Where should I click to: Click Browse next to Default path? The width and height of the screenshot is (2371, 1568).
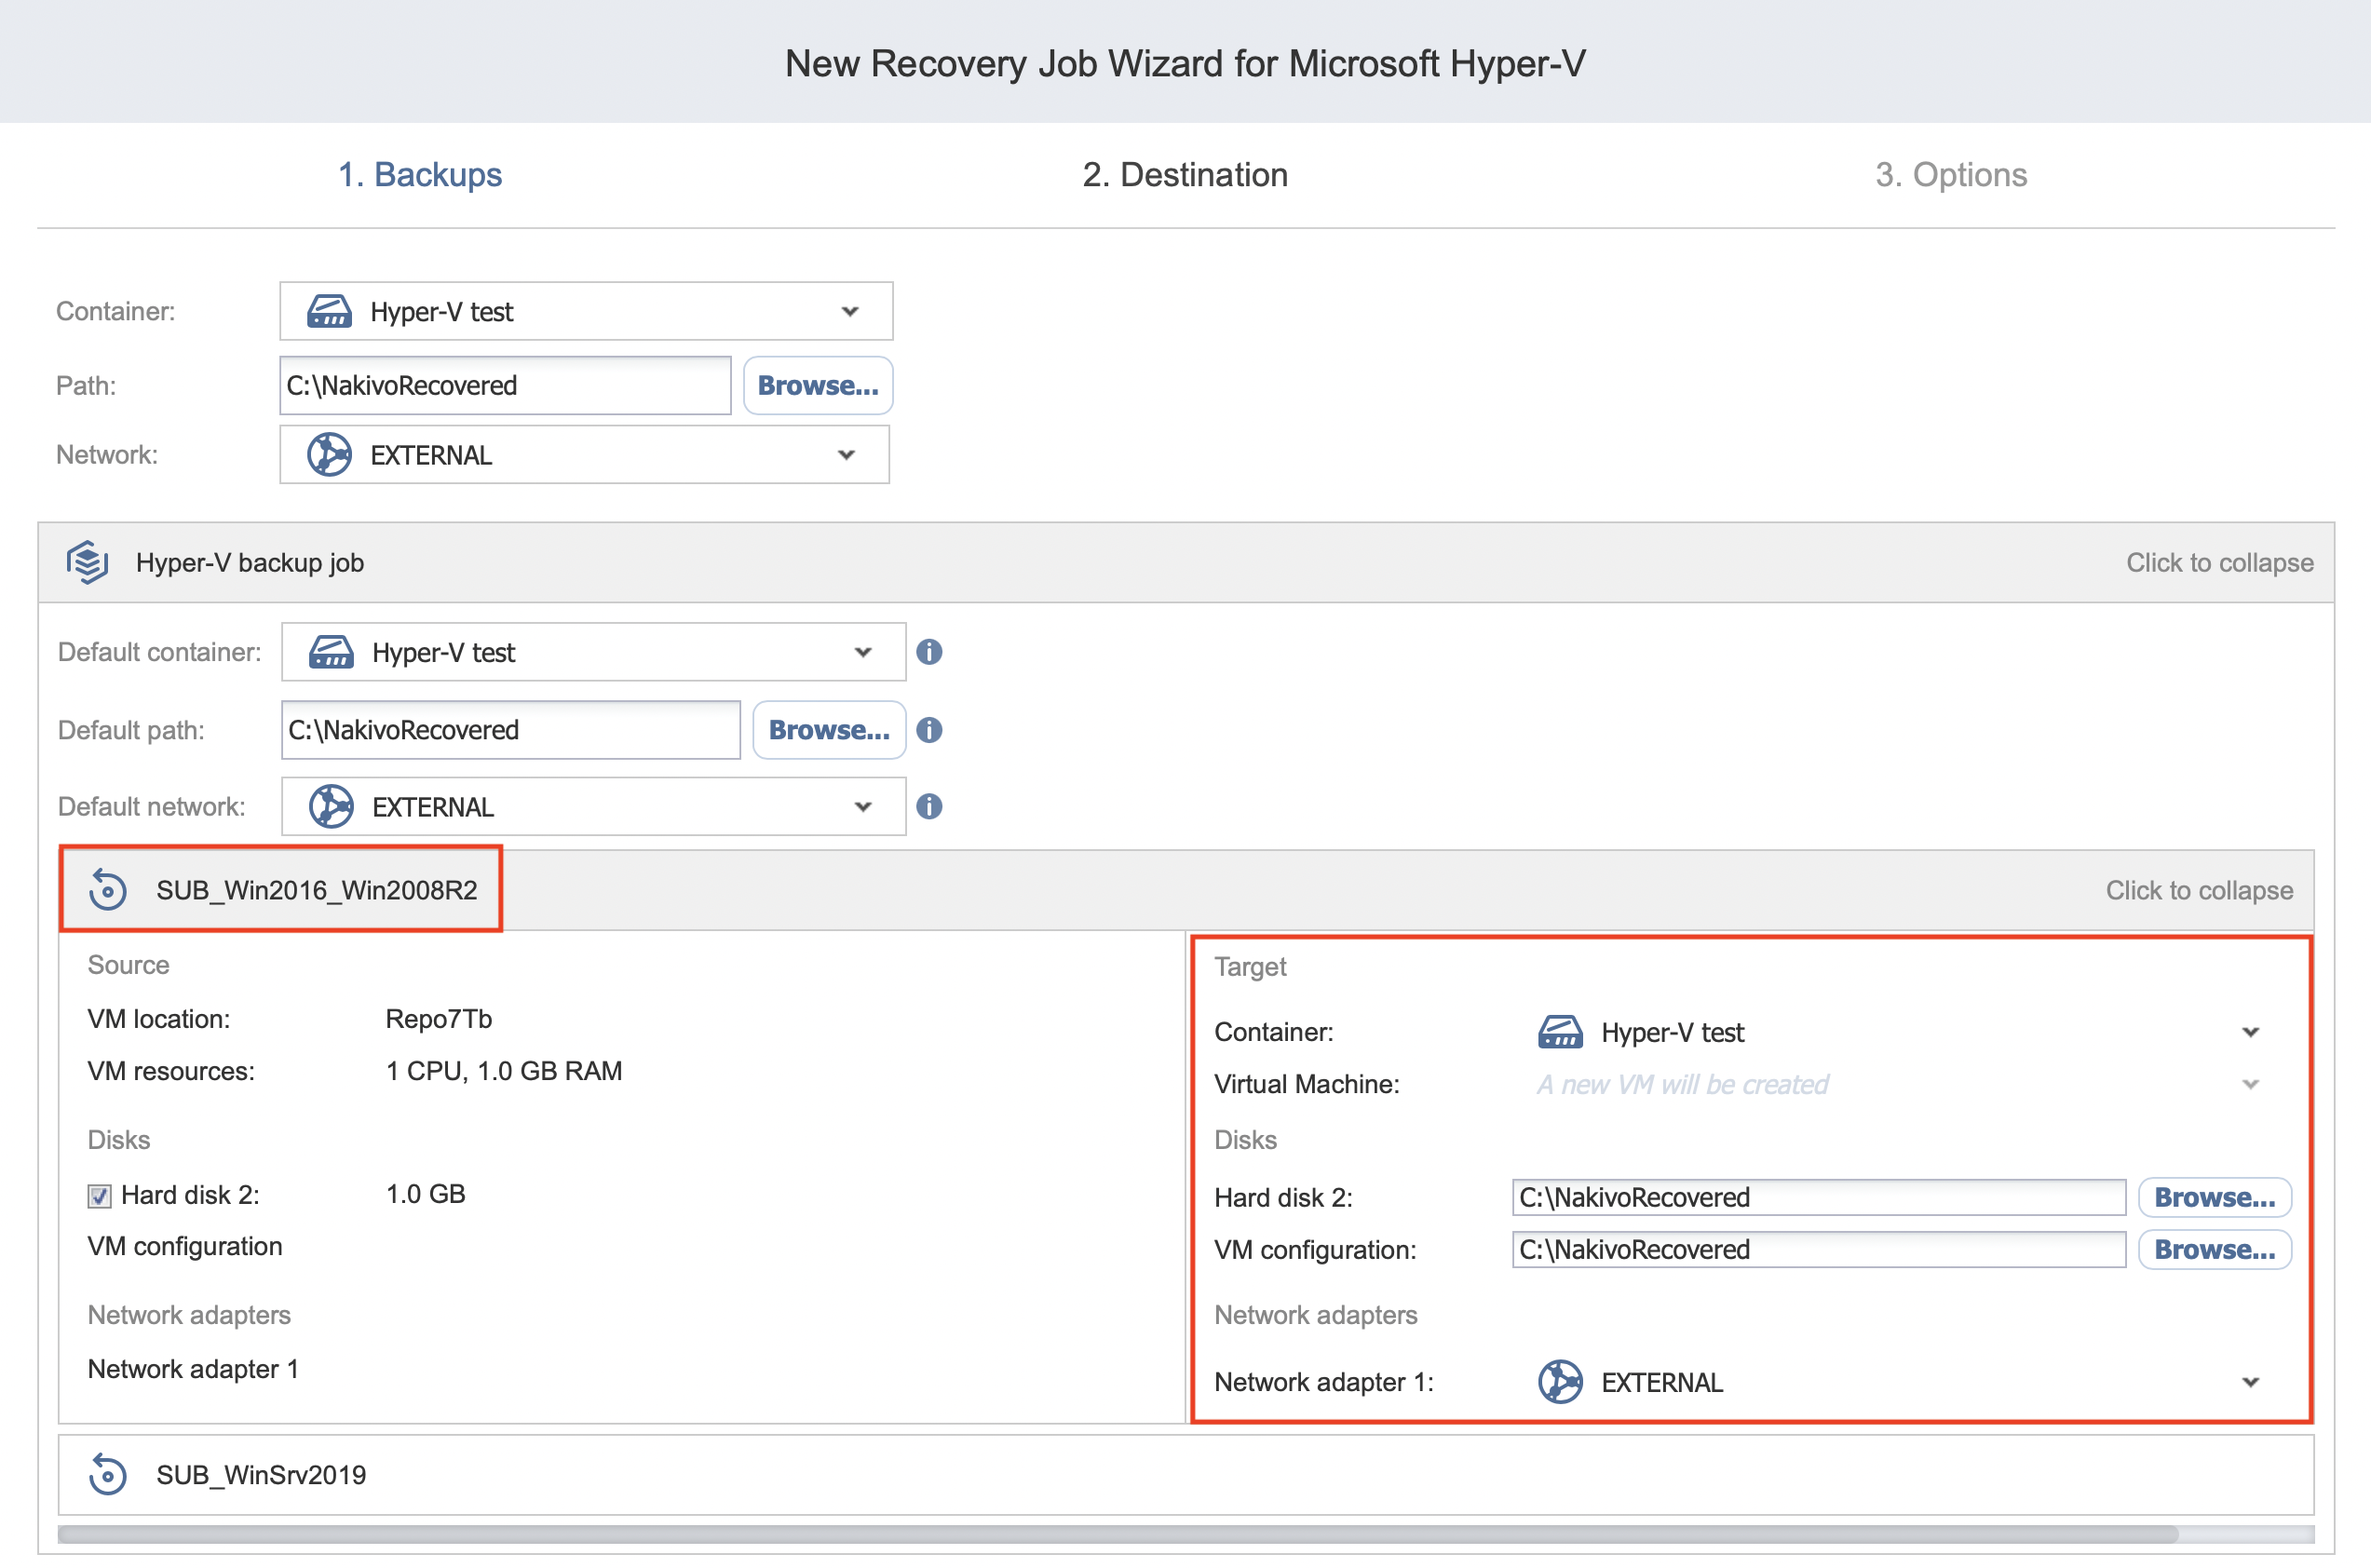point(829,730)
